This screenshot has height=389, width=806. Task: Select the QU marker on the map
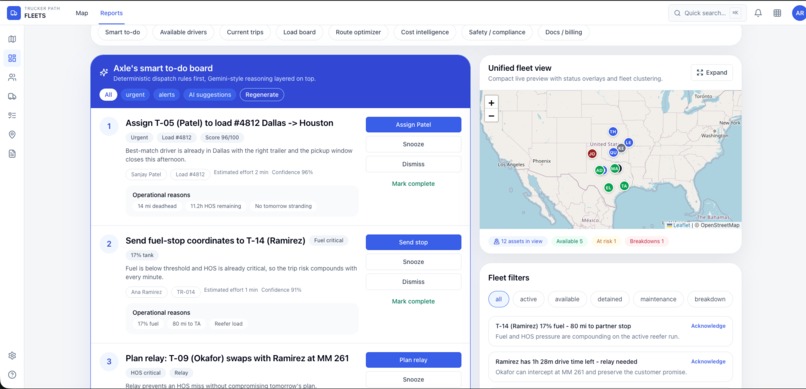[x=613, y=152]
